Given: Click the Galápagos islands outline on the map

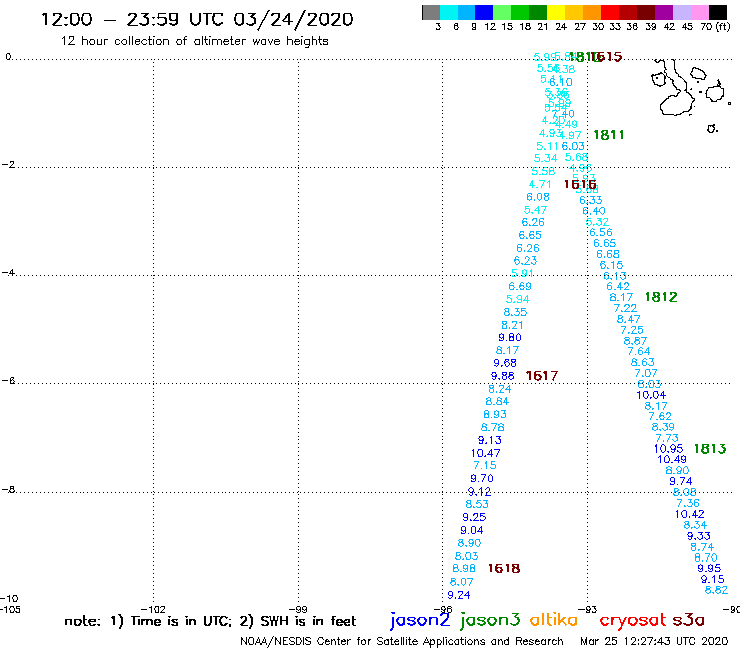Looking at the screenshot, I should 691,96.
